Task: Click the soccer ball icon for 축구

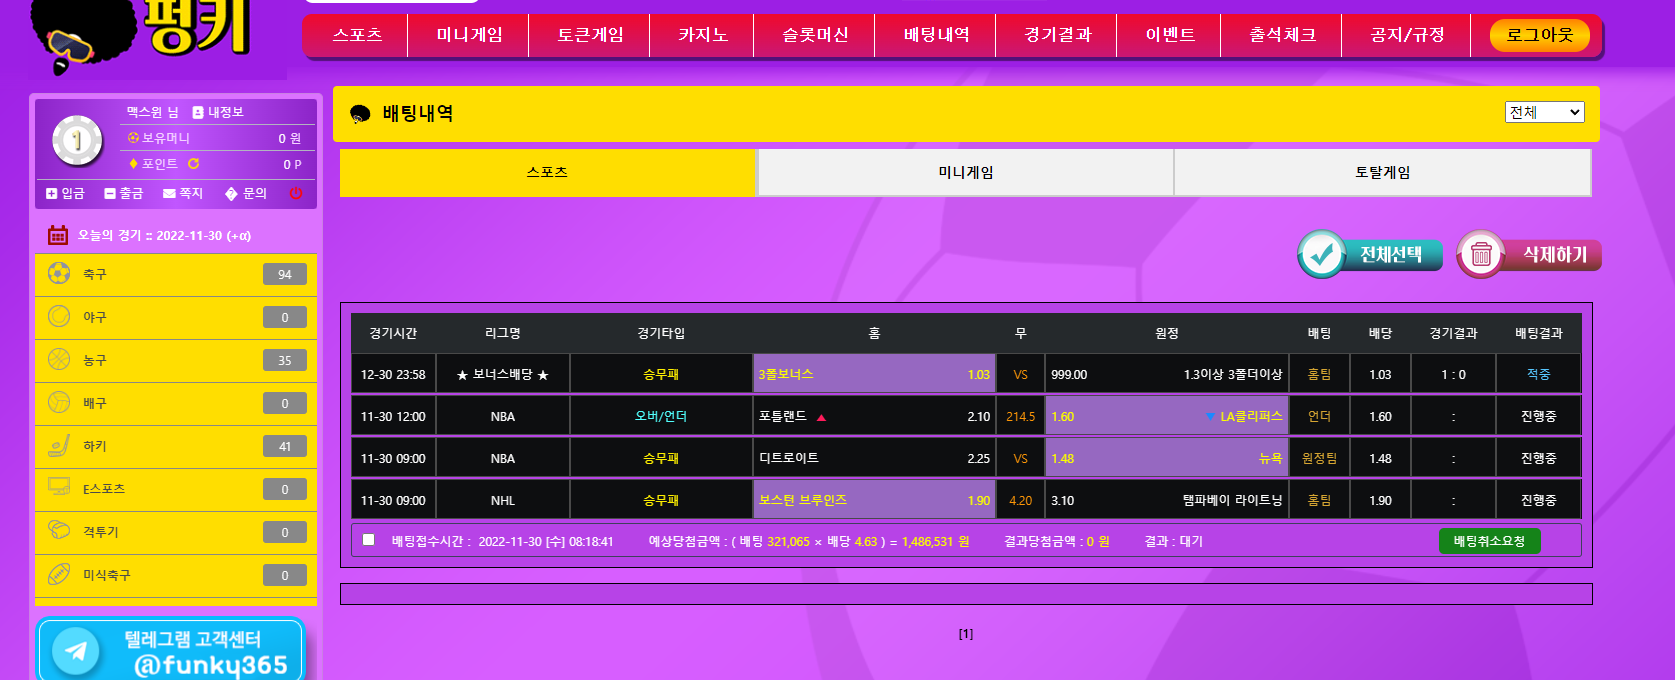Action: click(59, 273)
